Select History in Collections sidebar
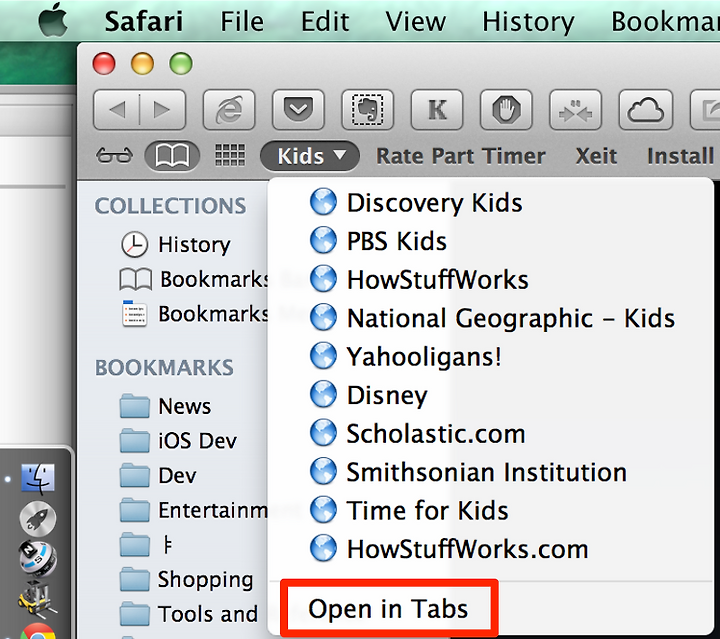720x639 pixels. pos(176,244)
